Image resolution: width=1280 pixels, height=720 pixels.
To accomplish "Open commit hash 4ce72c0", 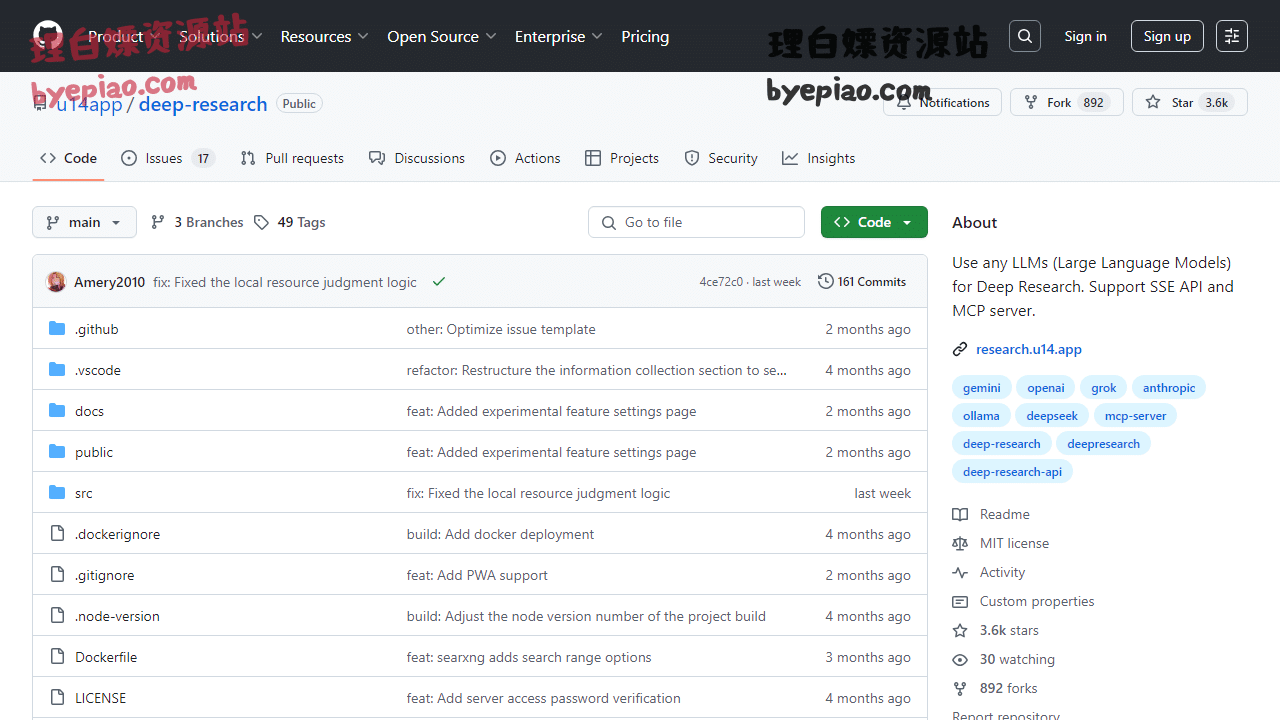I will click(721, 282).
